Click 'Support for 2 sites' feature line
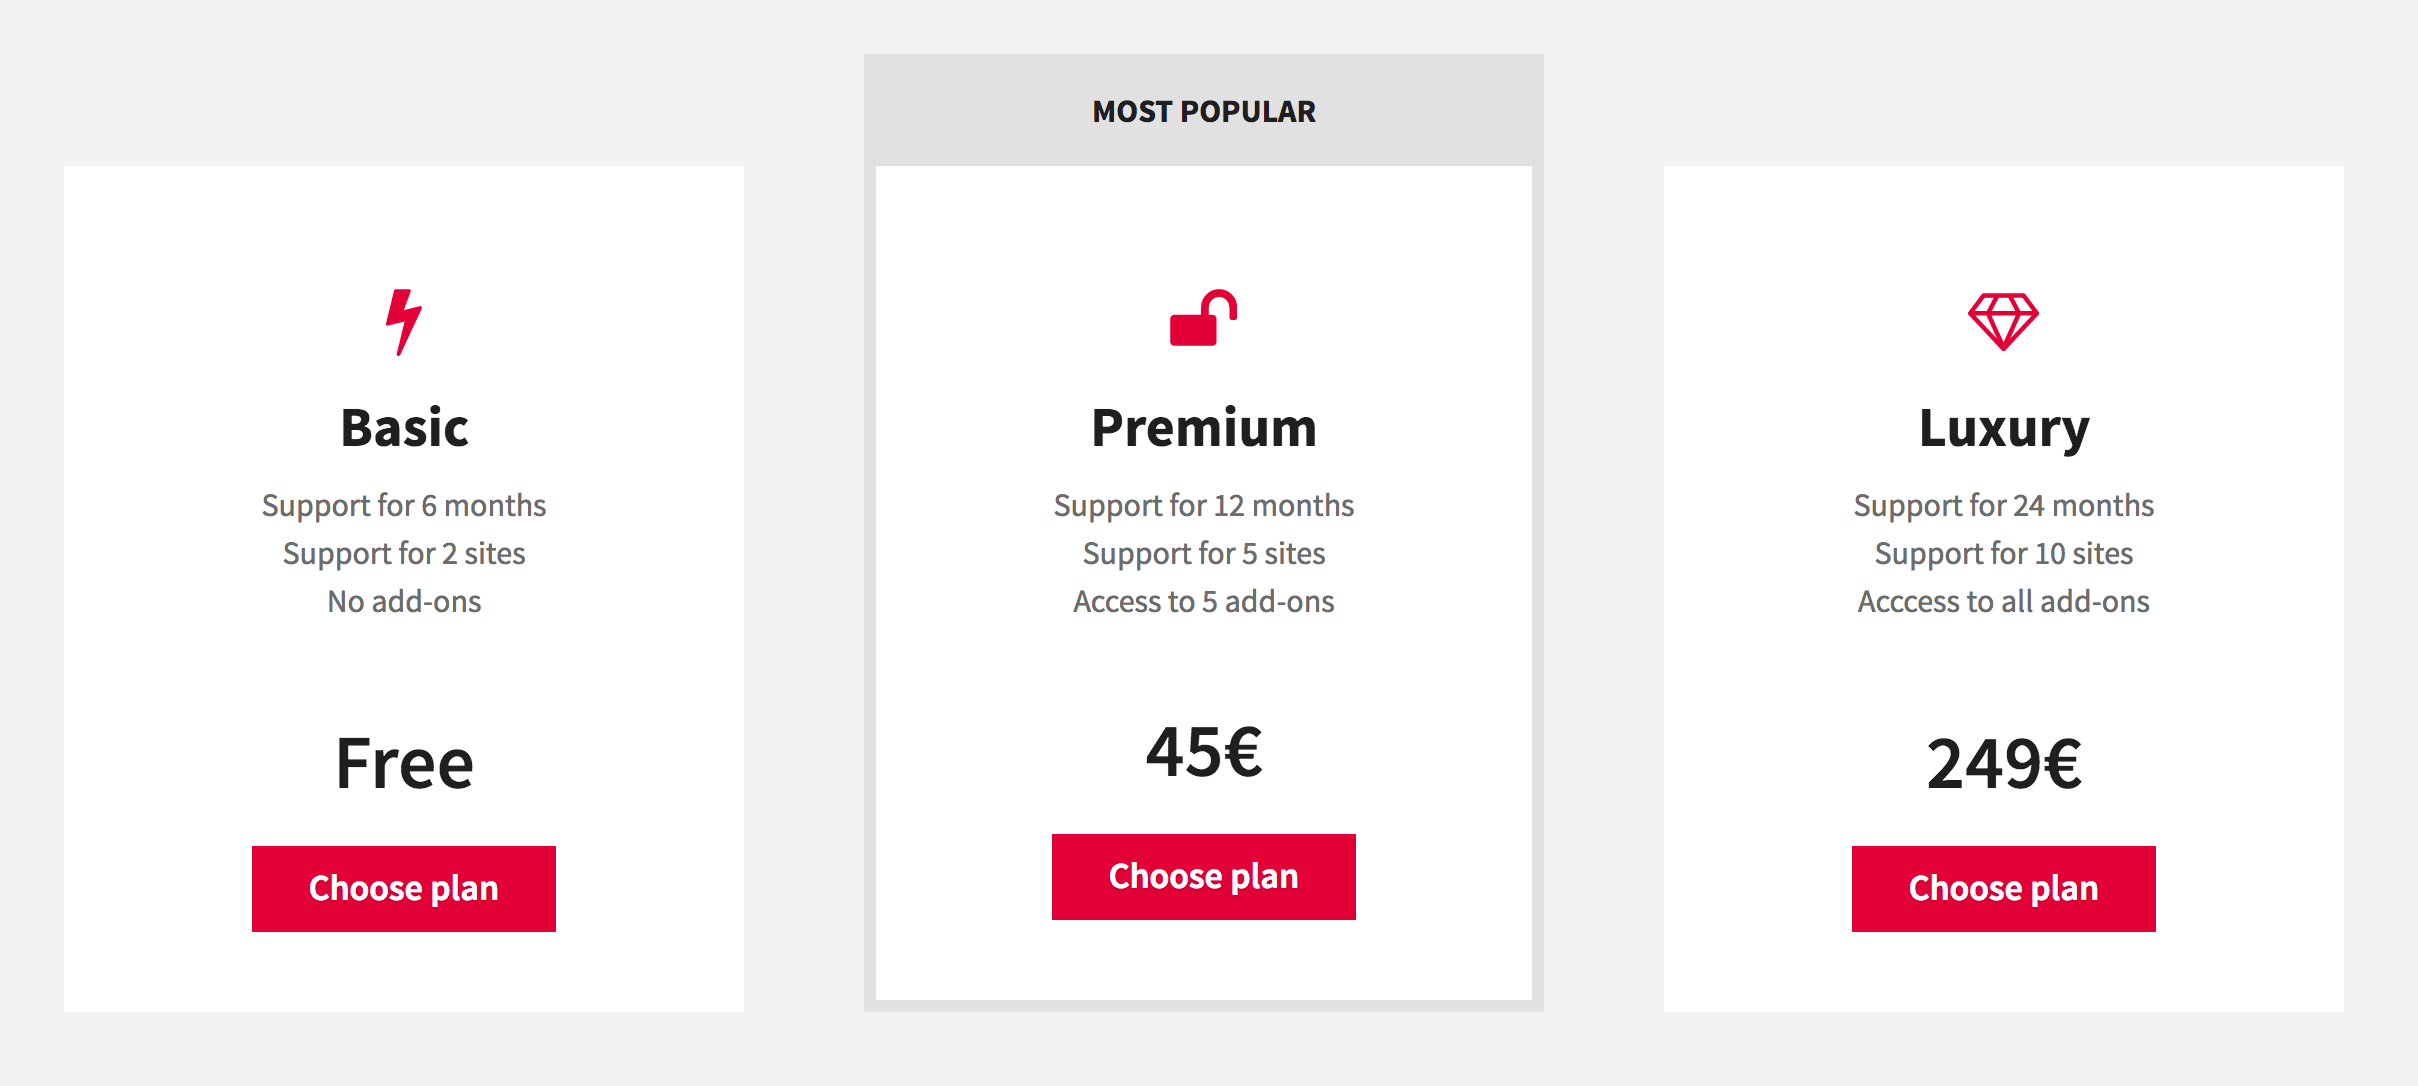Viewport: 2418px width, 1086px height. [x=404, y=553]
